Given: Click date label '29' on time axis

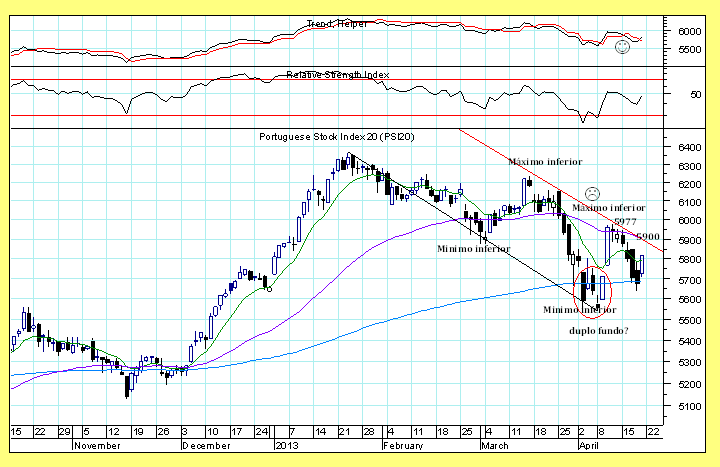Looking at the screenshot, I should tap(64, 432).
